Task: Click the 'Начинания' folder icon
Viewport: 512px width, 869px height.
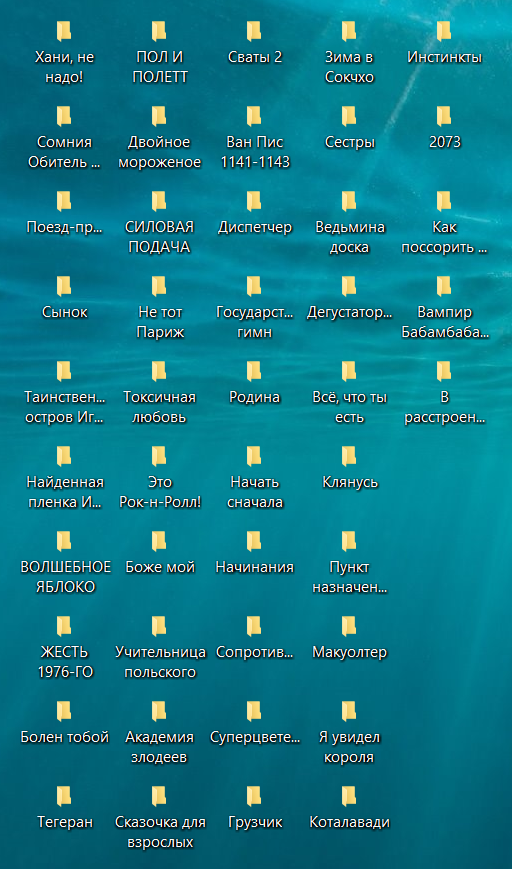Action: pos(254,541)
